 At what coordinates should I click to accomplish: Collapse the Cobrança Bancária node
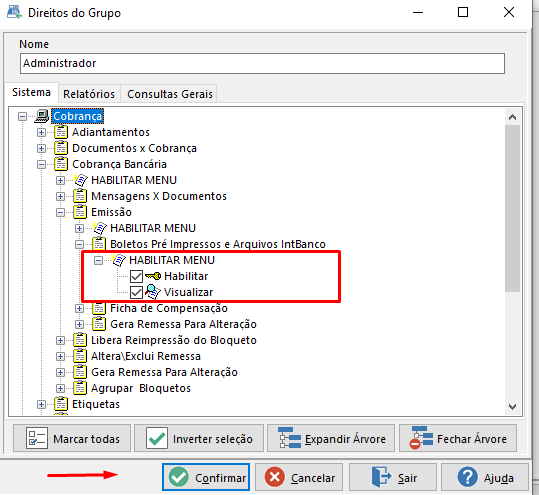tap(41, 164)
